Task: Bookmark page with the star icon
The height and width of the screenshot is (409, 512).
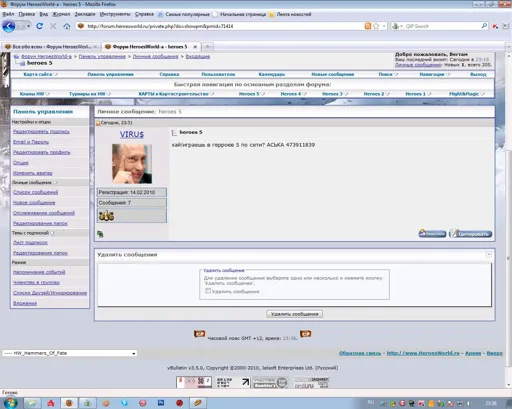Action: (x=376, y=26)
